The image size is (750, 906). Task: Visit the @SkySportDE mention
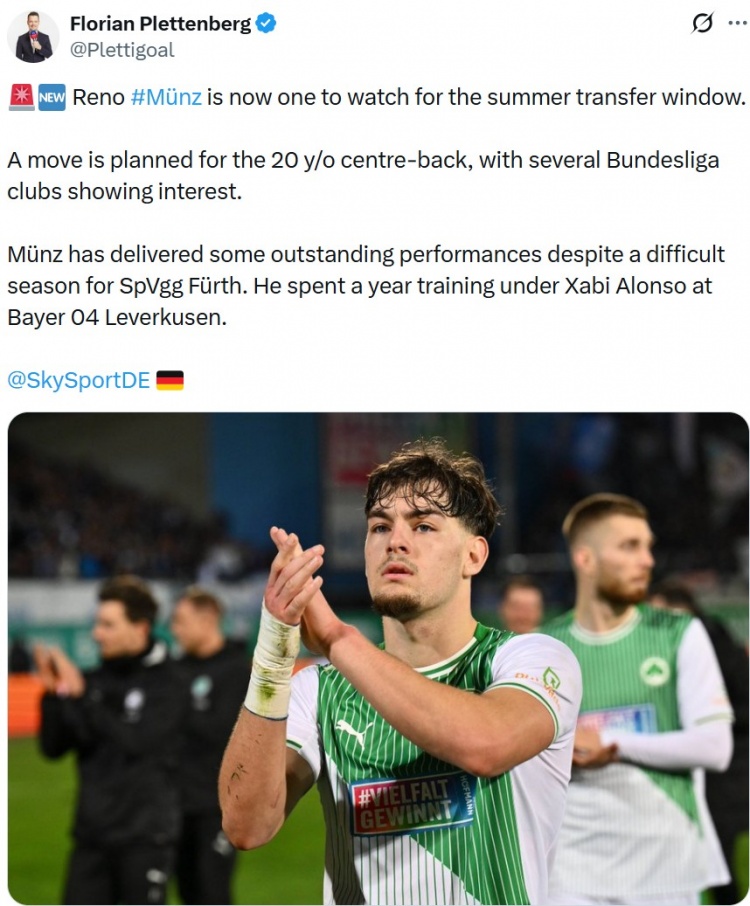tap(79, 380)
